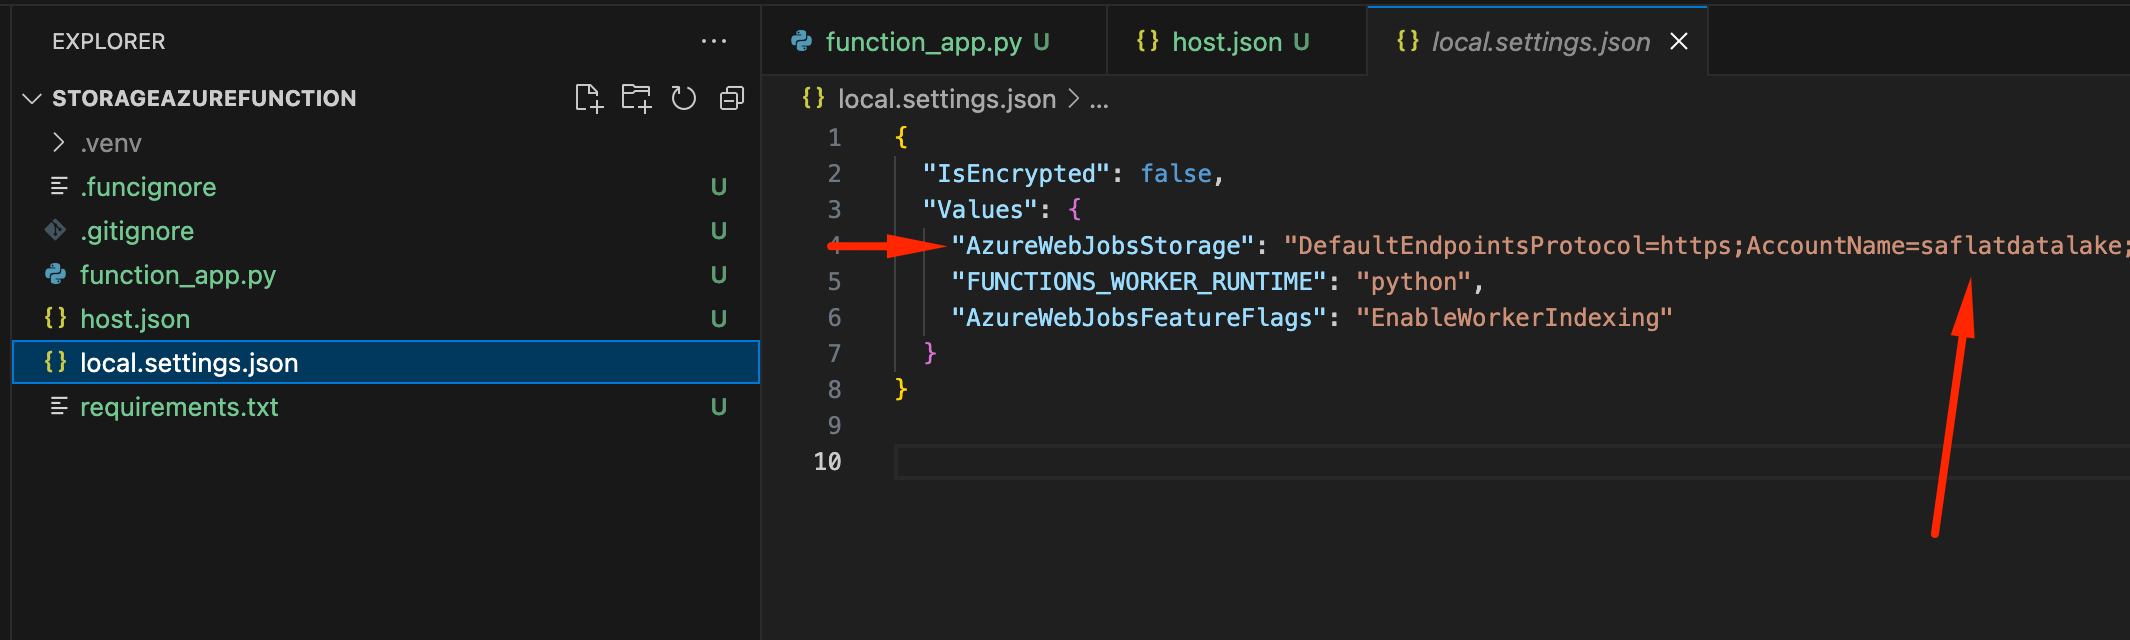Click the false value on line 2
The image size is (2130, 640).
(x=1176, y=174)
